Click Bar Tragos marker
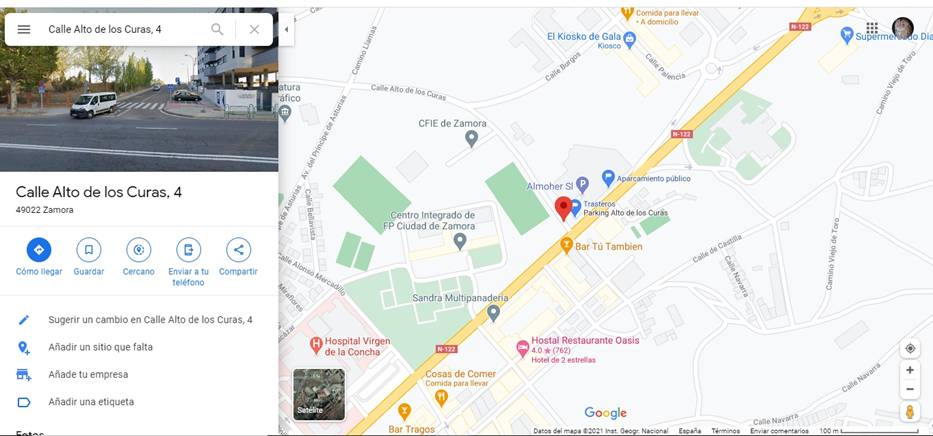933x436 pixels. [x=404, y=411]
